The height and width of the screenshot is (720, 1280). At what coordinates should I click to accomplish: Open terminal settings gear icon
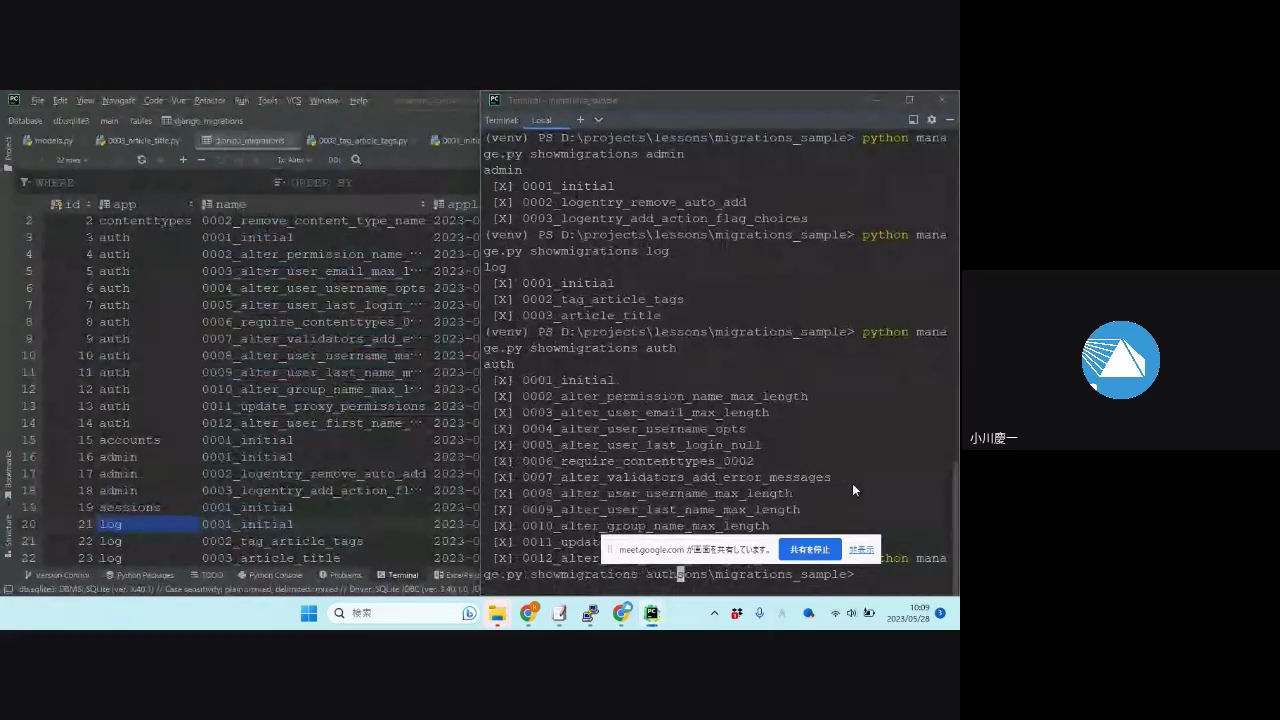point(932,120)
